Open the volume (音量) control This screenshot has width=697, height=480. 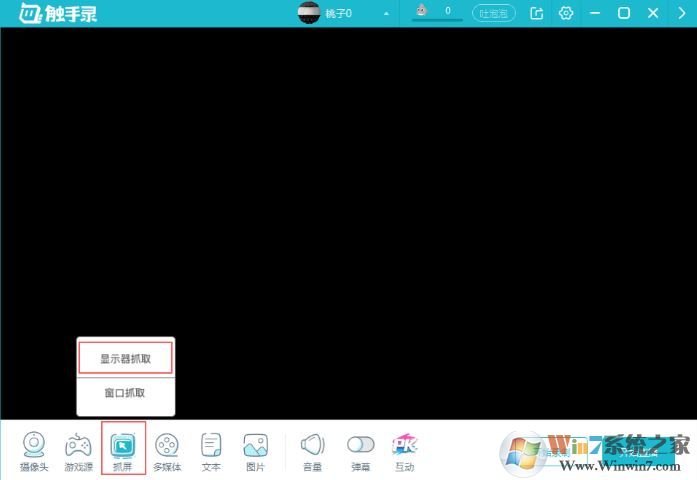pos(312,450)
